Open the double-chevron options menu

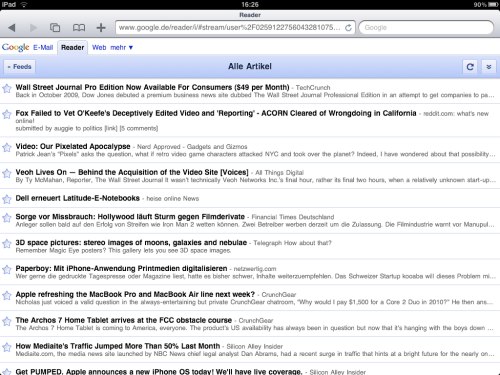tap(489, 67)
